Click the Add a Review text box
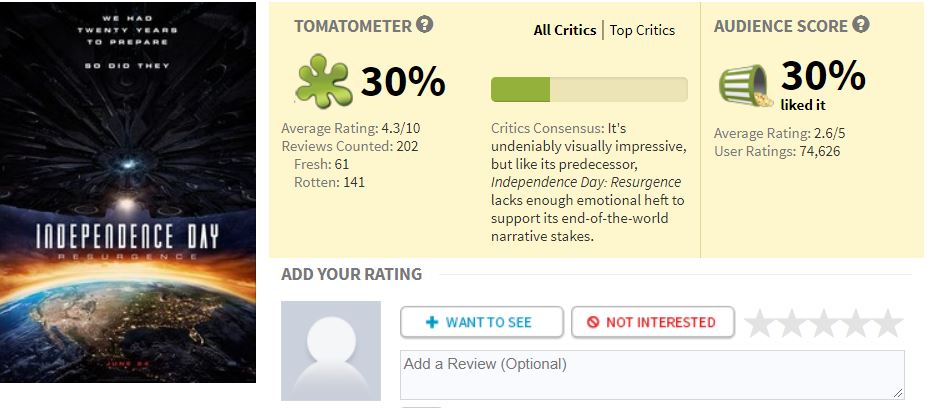This screenshot has height=408, width=926. click(x=652, y=375)
